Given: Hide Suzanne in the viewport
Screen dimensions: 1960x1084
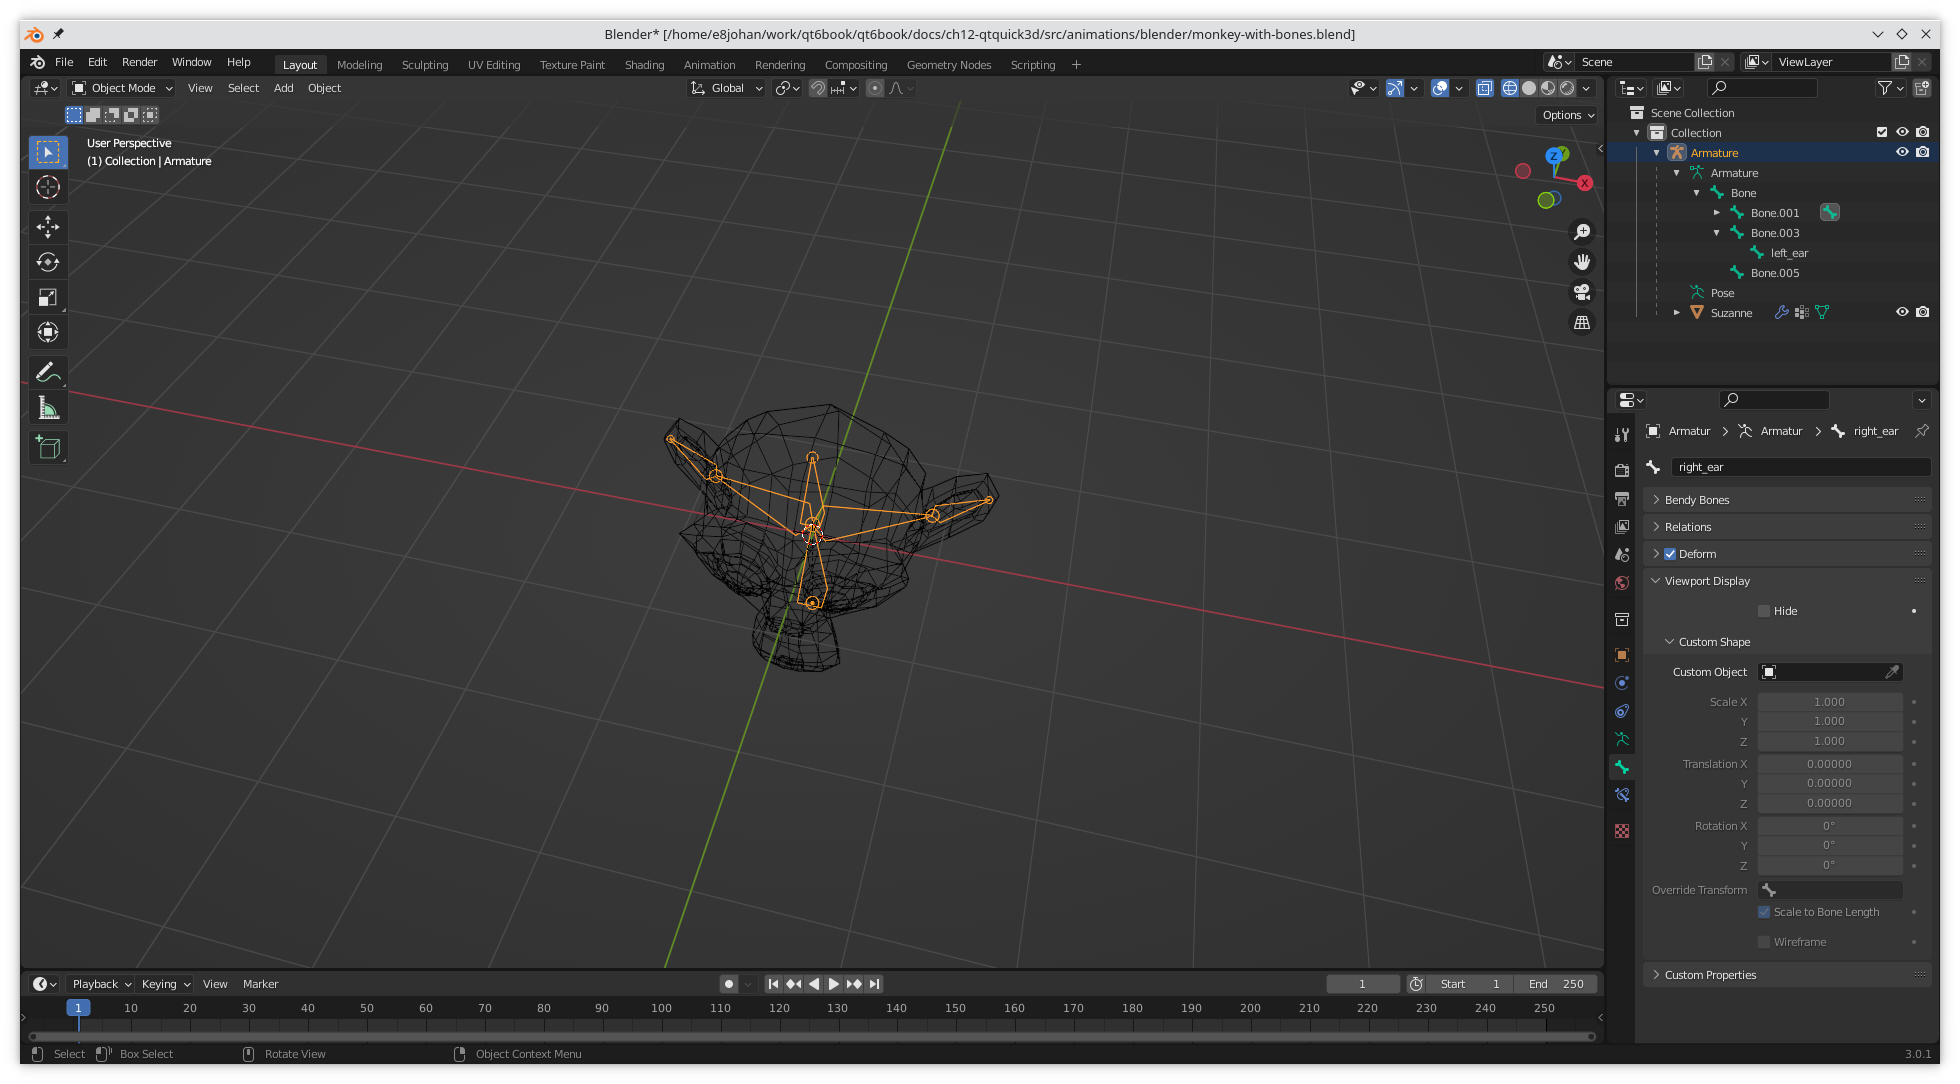Looking at the screenshot, I should coord(1902,312).
